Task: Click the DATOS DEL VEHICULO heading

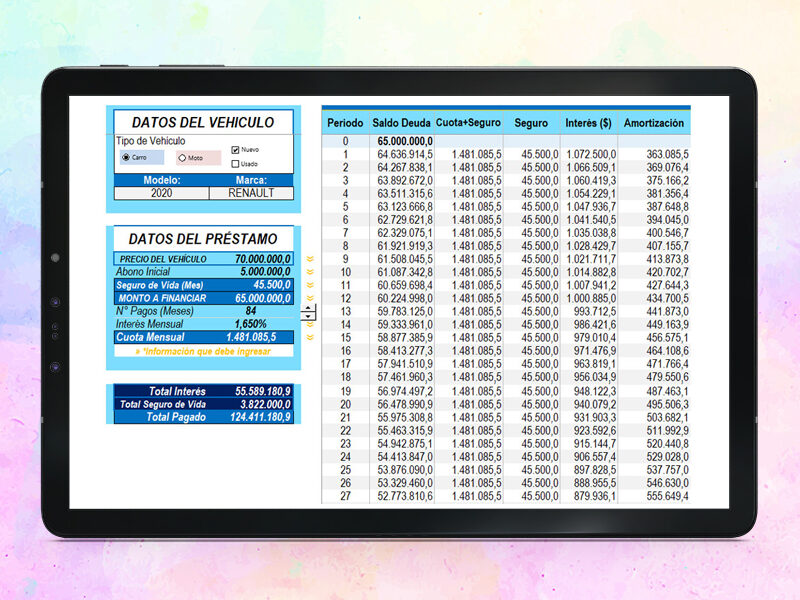Action: pos(203,122)
